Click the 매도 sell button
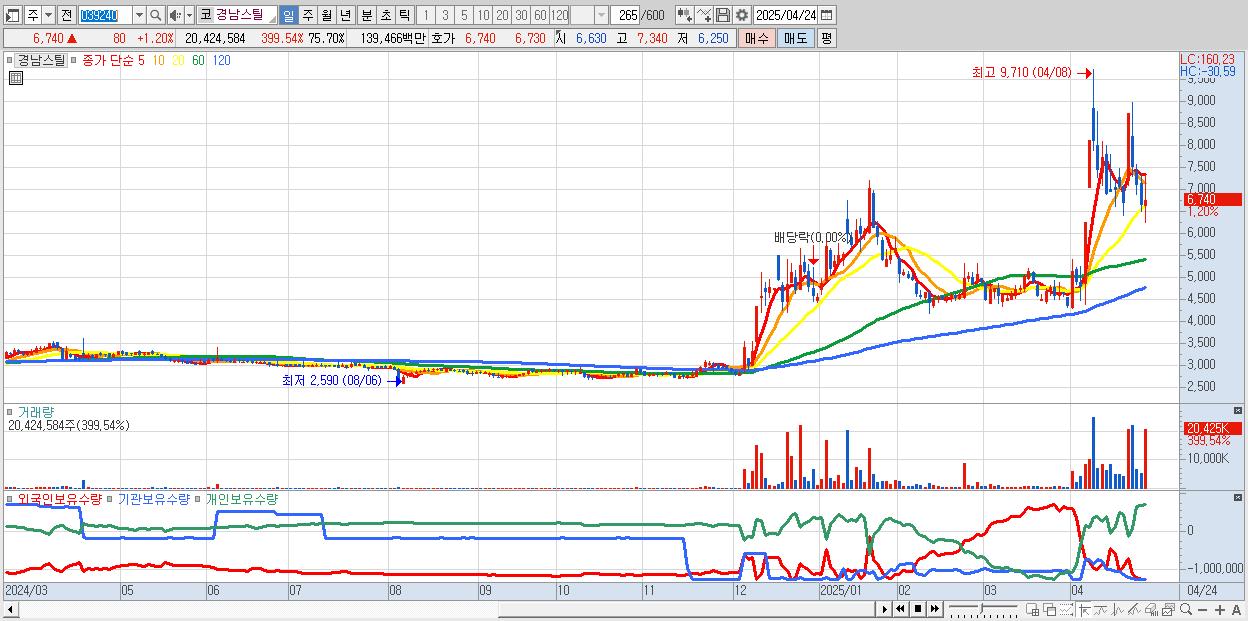Image resolution: width=1248 pixels, height=621 pixels. point(795,38)
